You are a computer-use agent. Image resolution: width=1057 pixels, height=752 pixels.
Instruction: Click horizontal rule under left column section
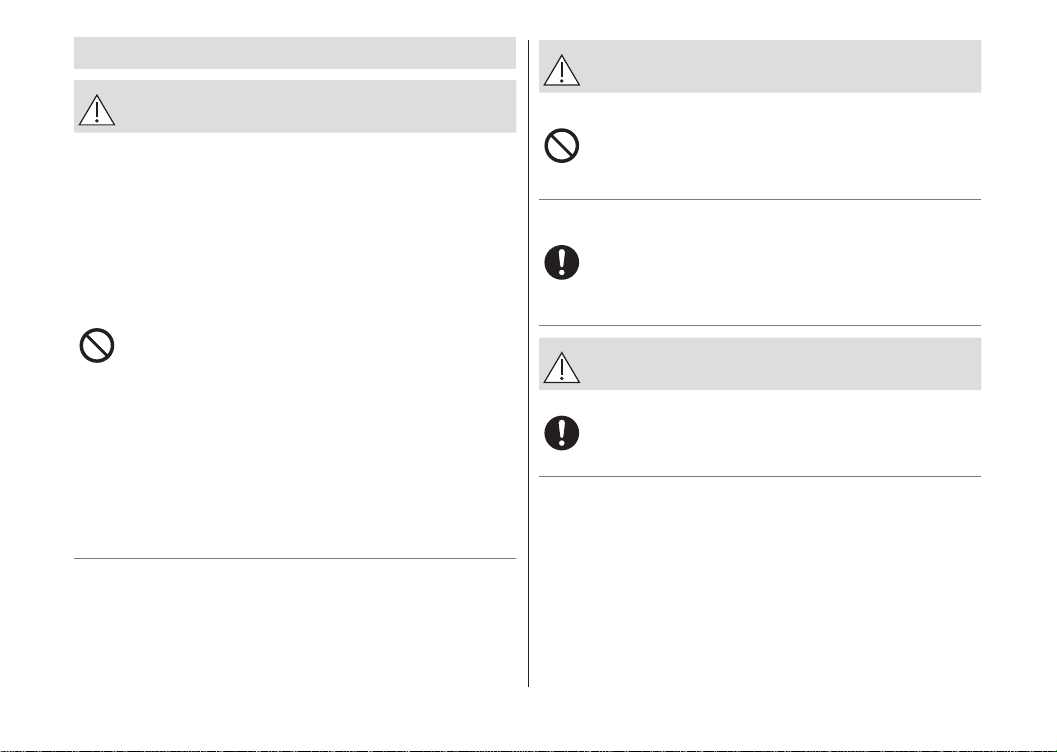tap(295, 559)
